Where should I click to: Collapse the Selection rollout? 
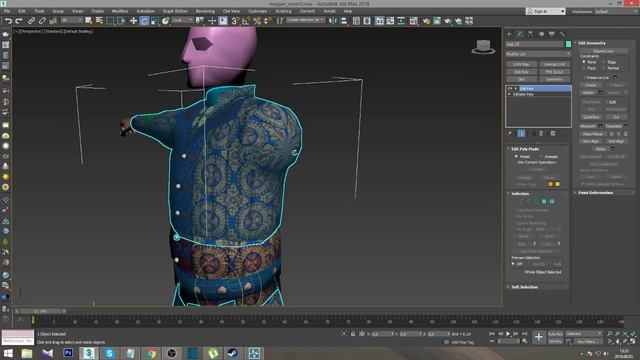pyautogui.click(x=520, y=193)
